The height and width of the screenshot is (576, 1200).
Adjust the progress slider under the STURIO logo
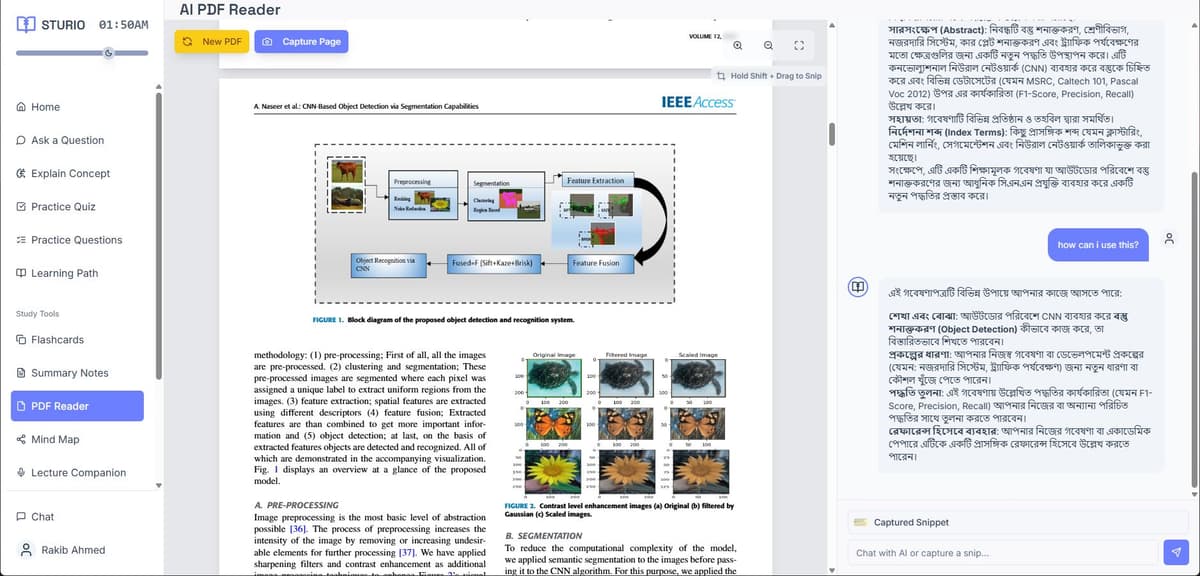106,55
